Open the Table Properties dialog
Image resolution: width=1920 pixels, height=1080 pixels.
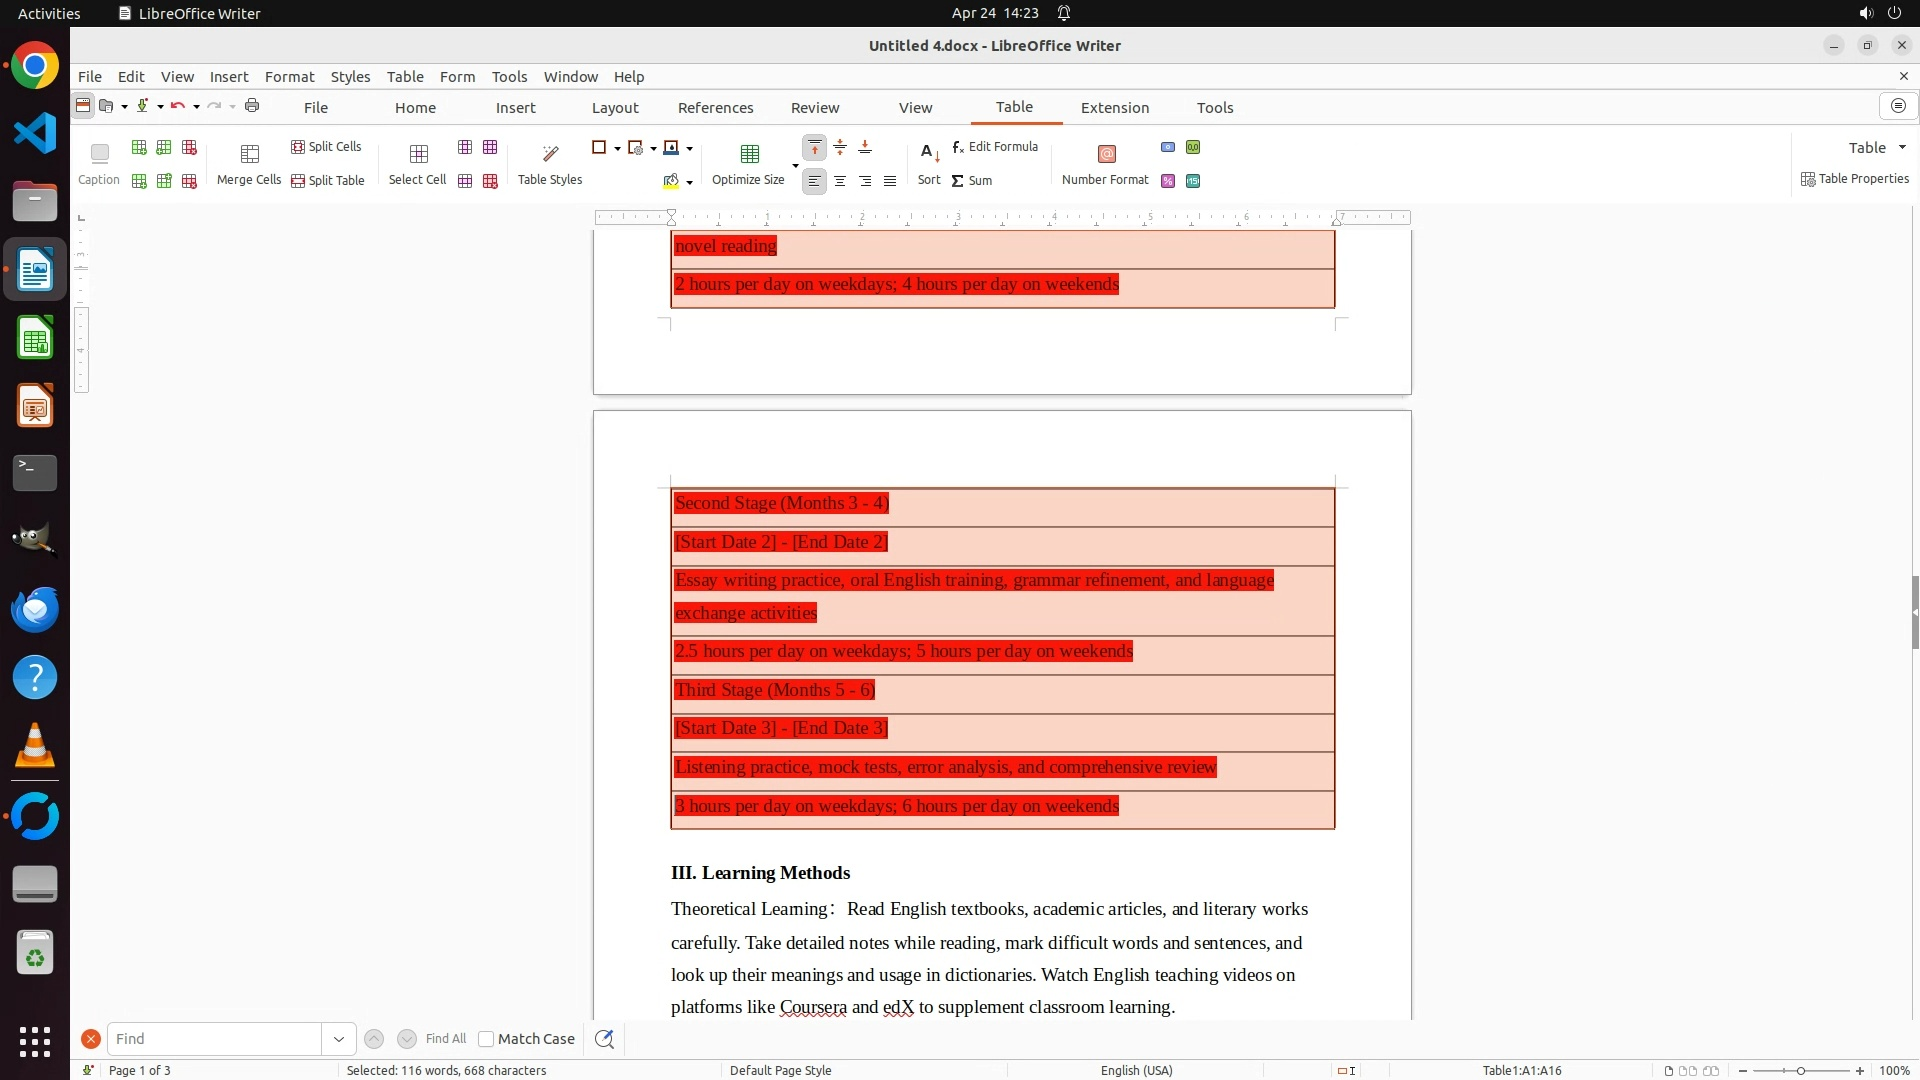[x=1855, y=179]
